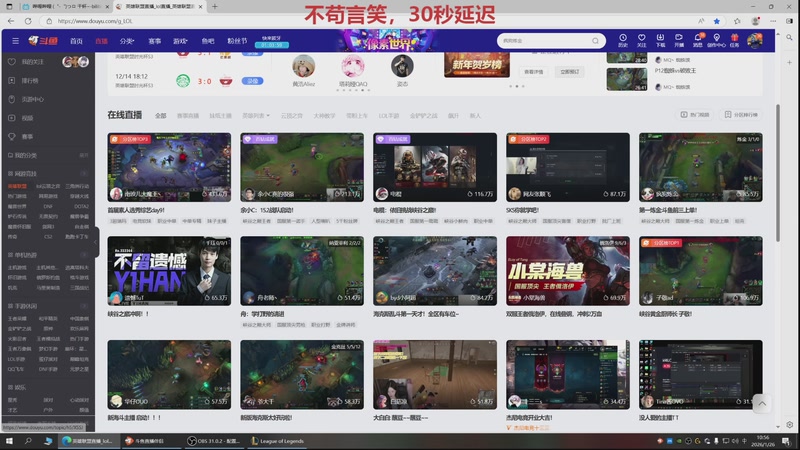Open the 不留遗憾 YIHAN stream thumbnail

pyautogui.click(x=169, y=271)
